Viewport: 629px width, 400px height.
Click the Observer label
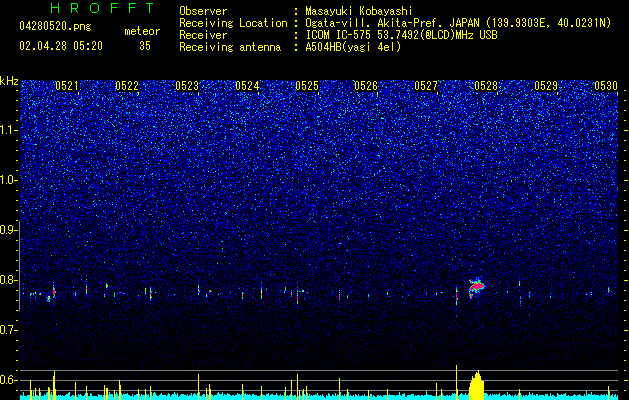tap(203, 11)
